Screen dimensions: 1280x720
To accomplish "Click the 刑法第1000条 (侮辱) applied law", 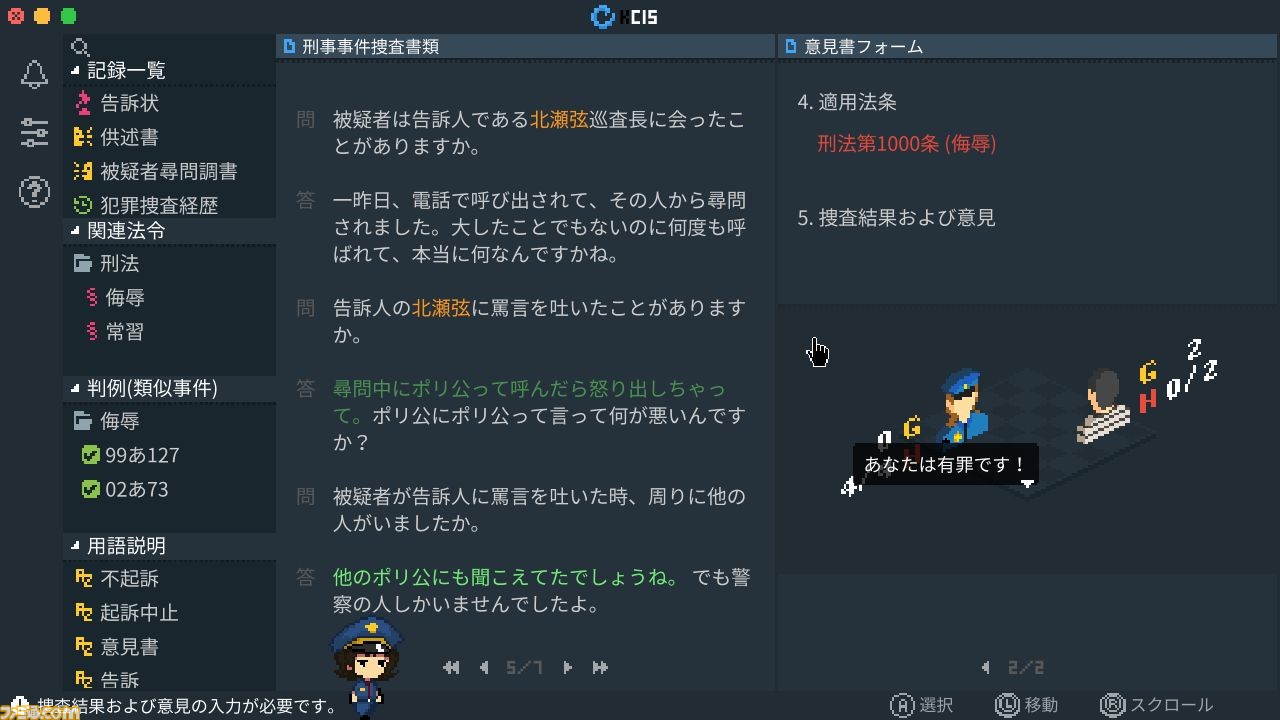I will (x=906, y=144).
